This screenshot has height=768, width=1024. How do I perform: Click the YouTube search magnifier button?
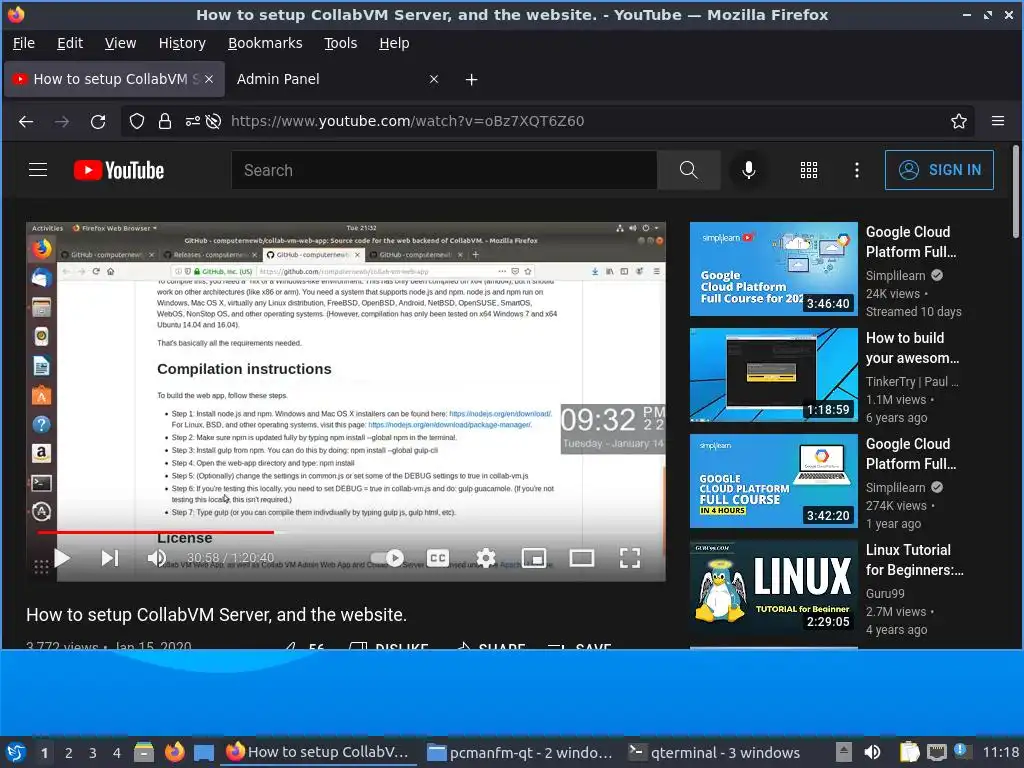coord(688,170)
